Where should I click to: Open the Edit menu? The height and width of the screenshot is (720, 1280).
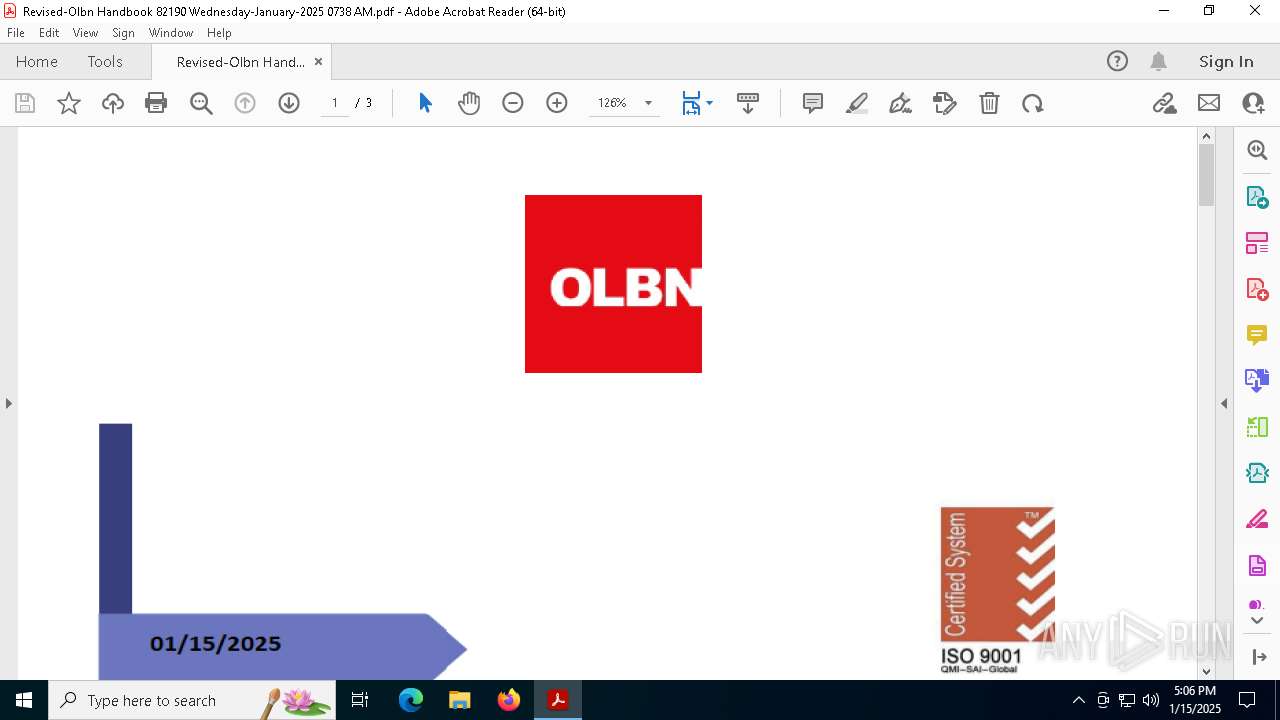click(49, 33)
